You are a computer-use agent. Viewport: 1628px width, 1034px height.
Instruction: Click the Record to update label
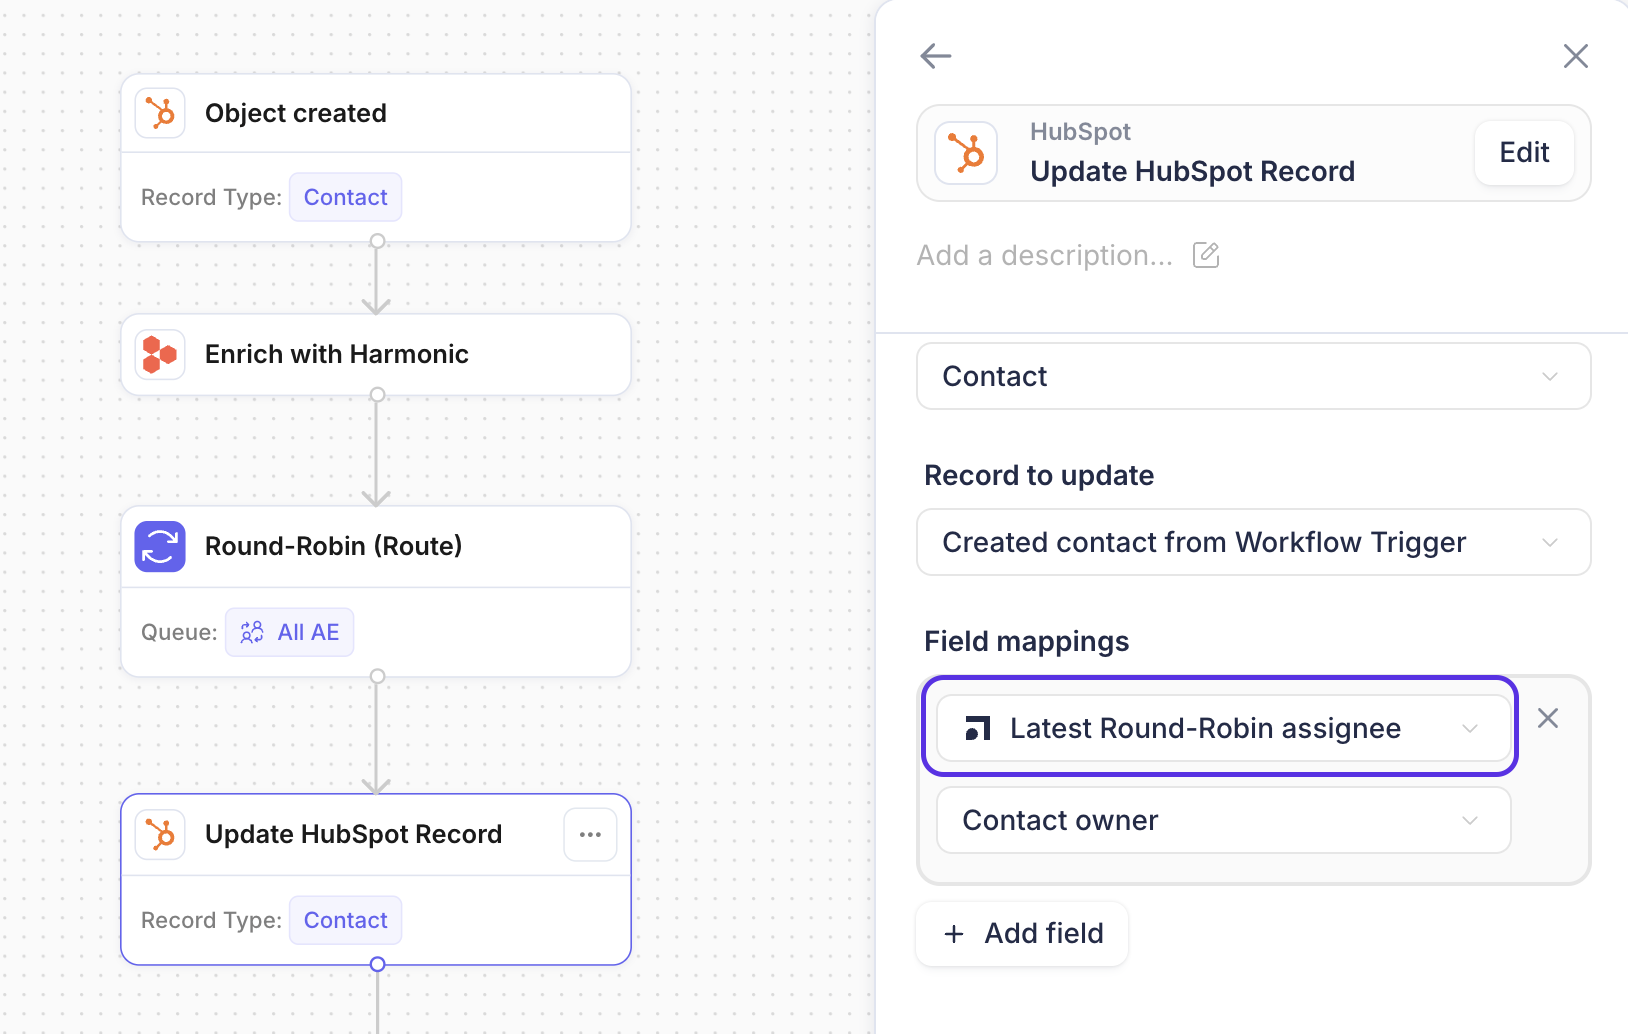click(1039, 475)
